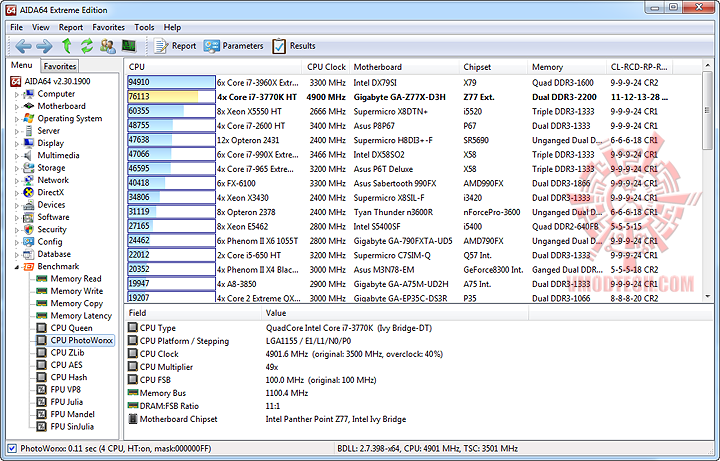Expand the Motherboard tree node
Viewport: 720px width, 461px height.
click(17, 107)
